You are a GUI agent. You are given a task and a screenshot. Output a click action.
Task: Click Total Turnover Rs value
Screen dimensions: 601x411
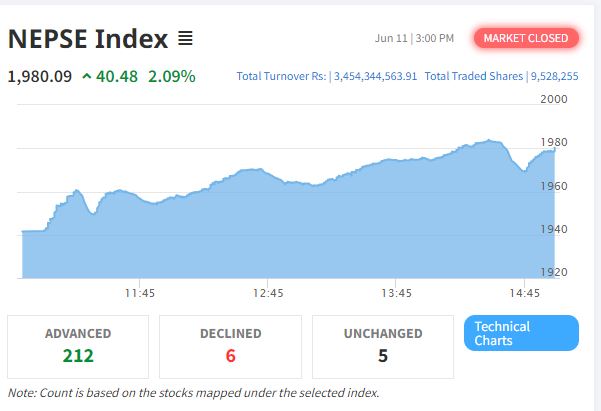(375, 76)
